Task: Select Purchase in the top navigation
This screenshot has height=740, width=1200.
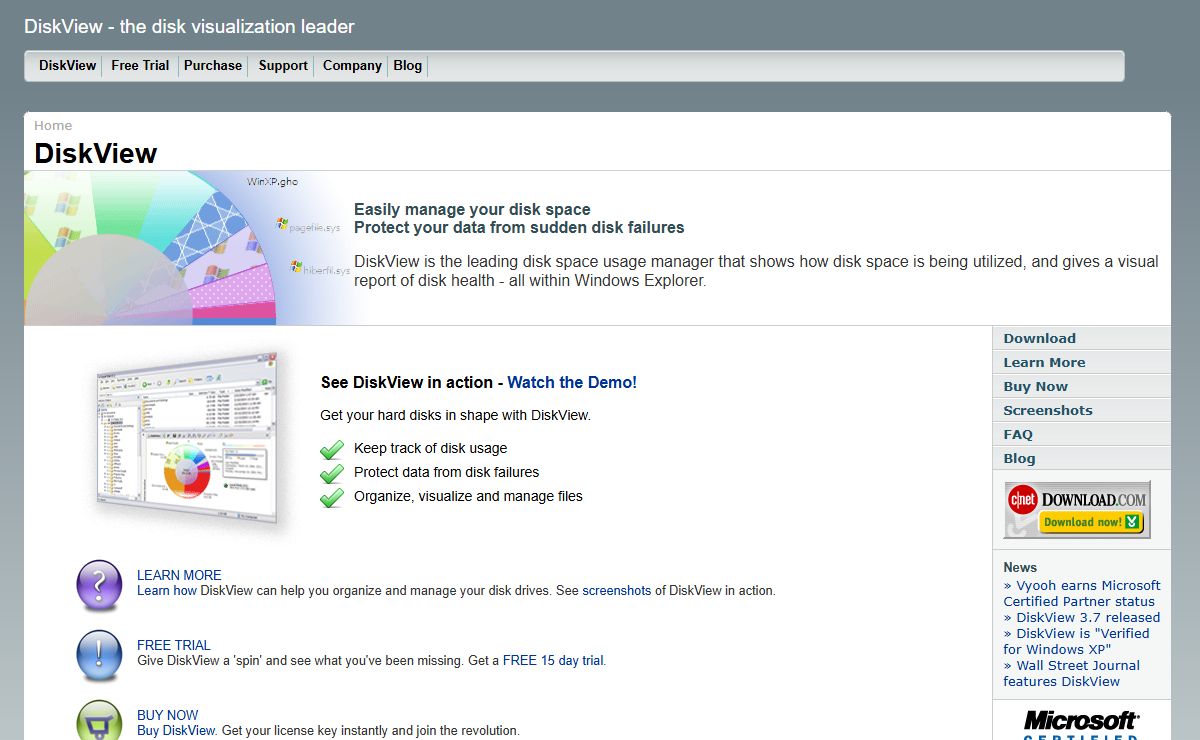Action: coord(213,65)
